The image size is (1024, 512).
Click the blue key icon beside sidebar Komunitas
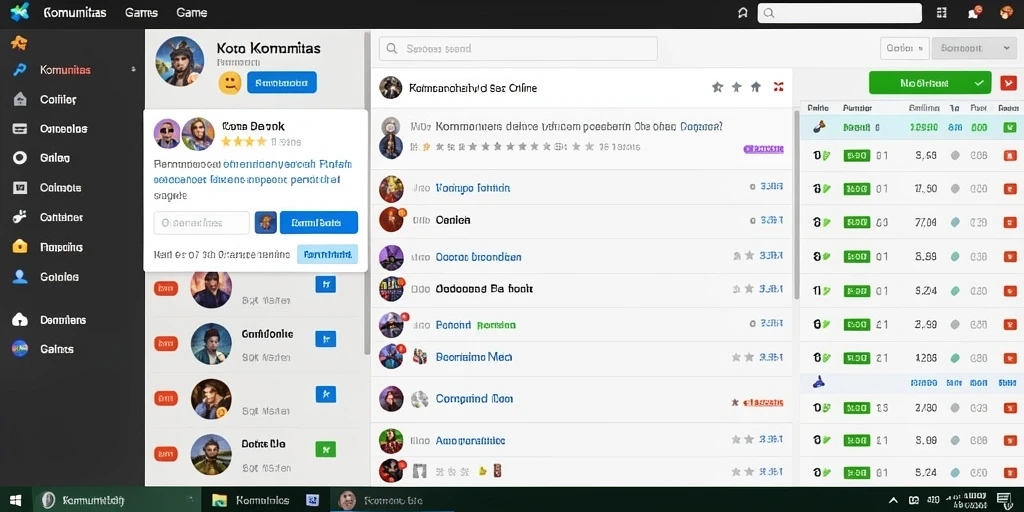(20, 70)
